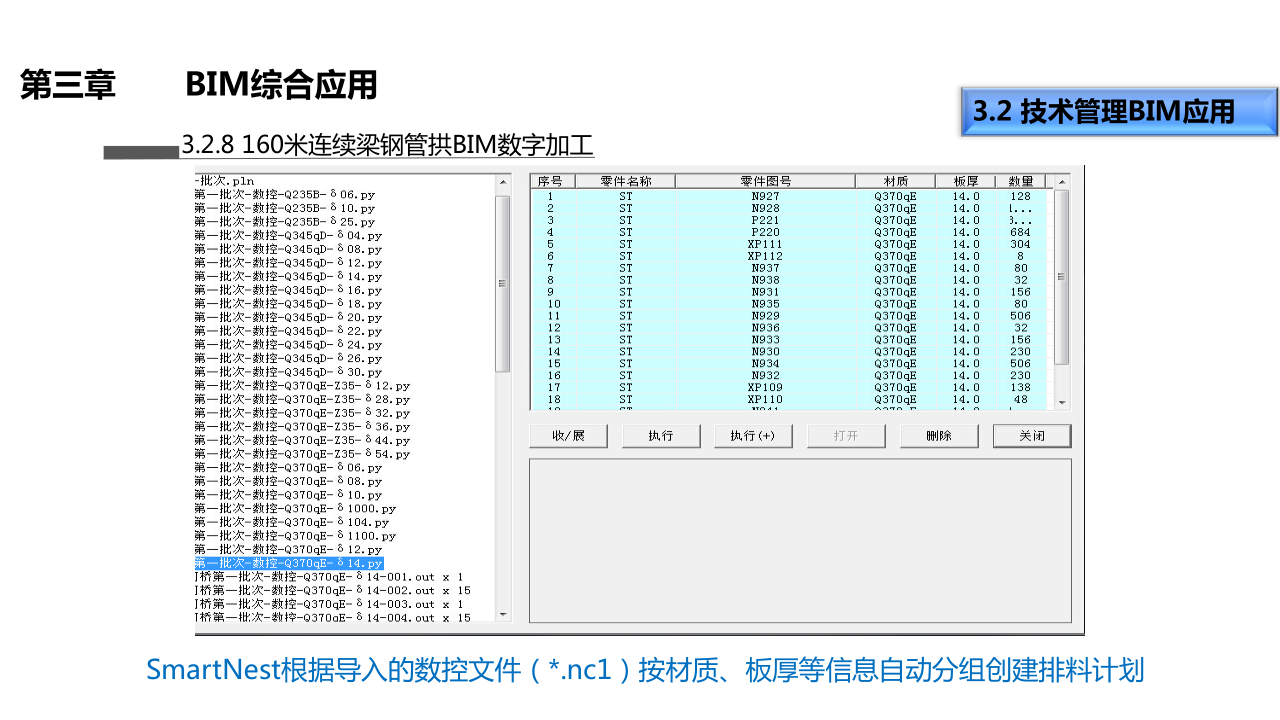Select the δ14-002.out x 15 file
The width and height of the screenshot is (1280, 720).
[333, 591]
